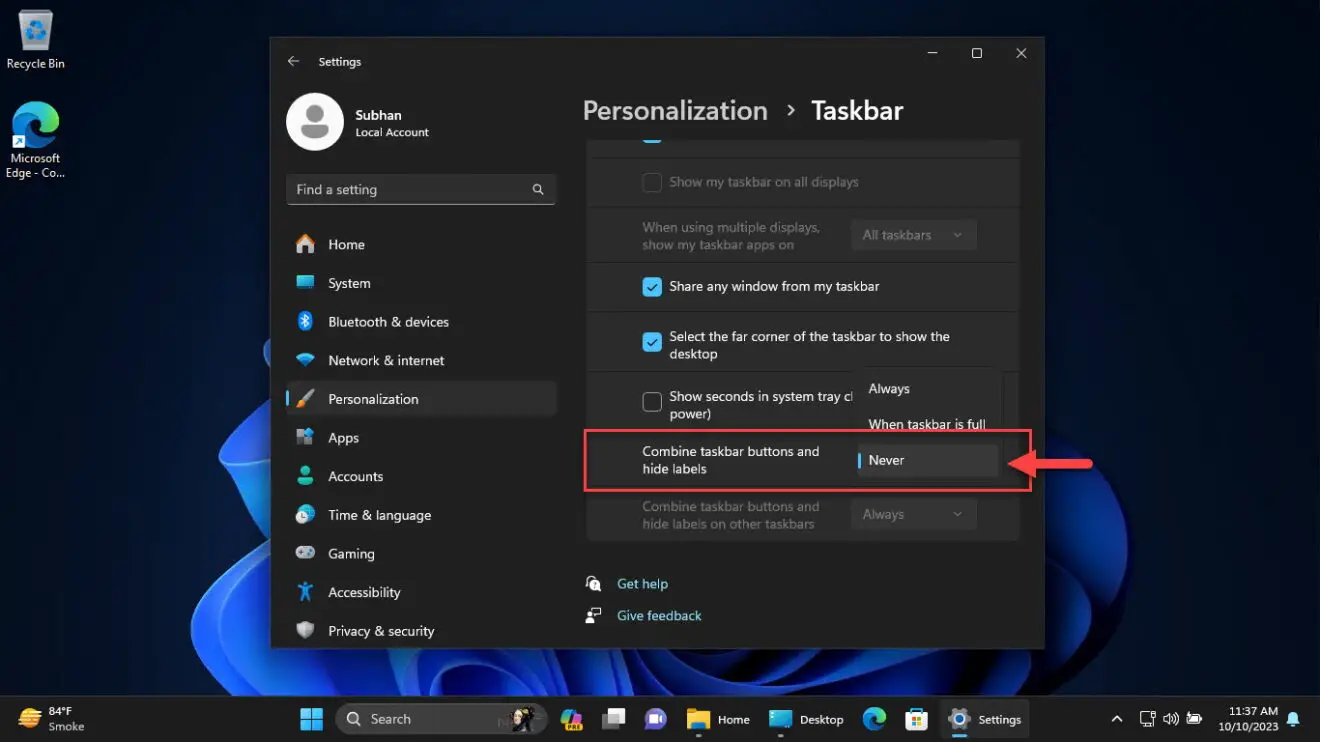This screenshot has width=1320, height=742.
Task: Open Network & internet settings
Action: point(386,360)
